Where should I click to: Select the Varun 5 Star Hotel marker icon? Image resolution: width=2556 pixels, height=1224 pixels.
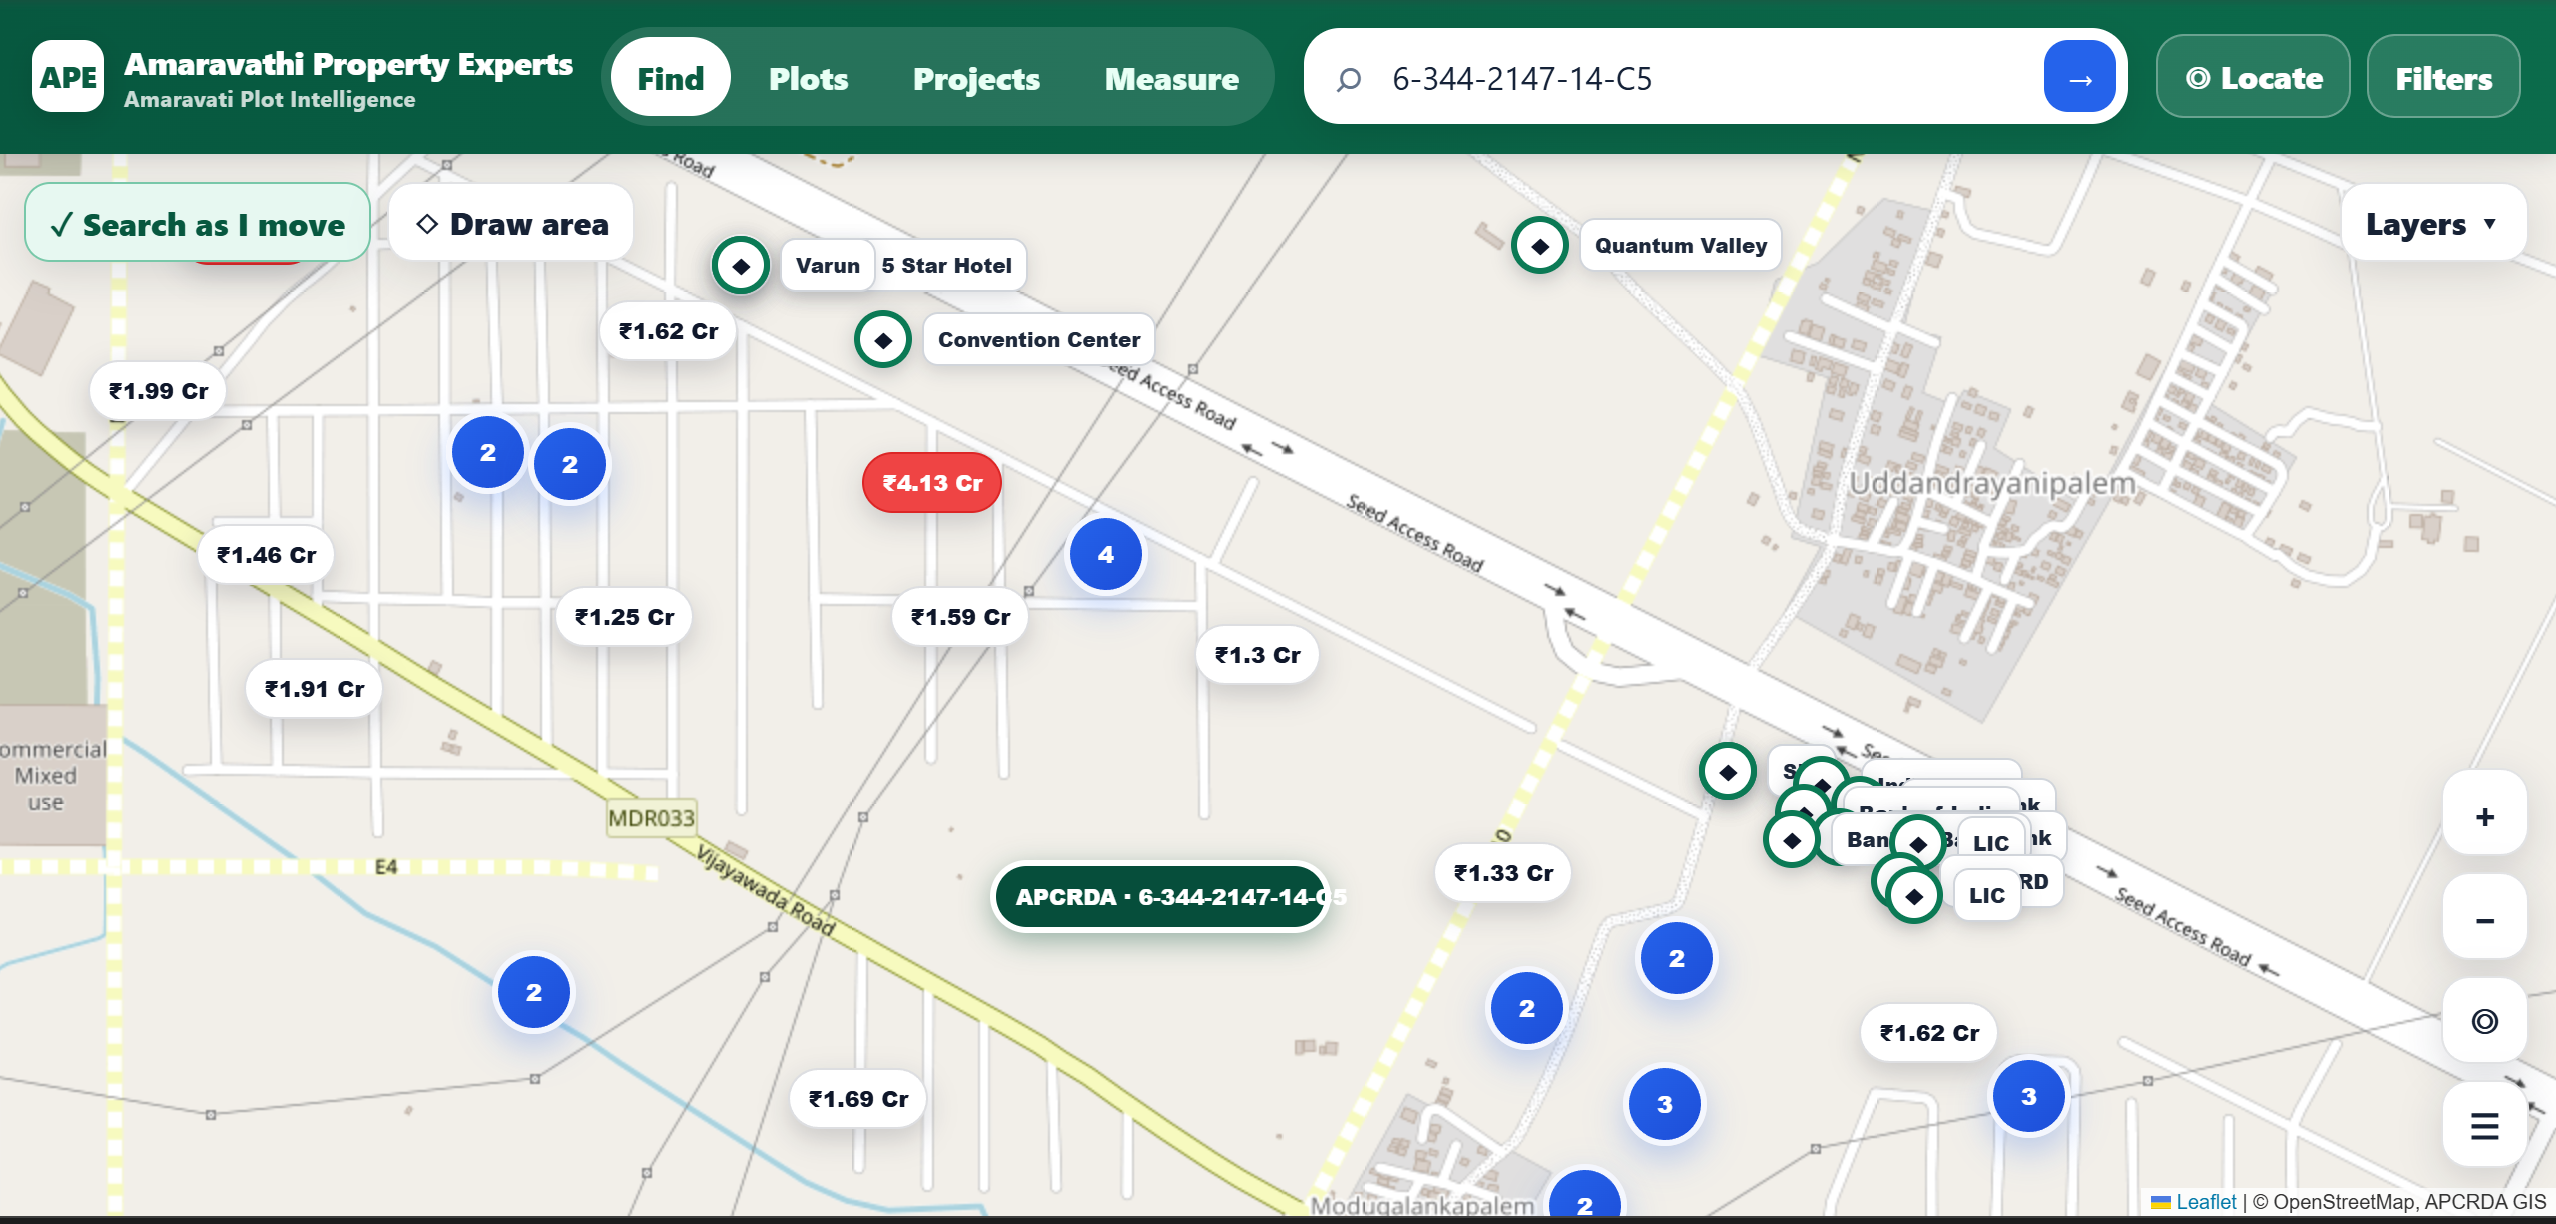tap(741, 266)
